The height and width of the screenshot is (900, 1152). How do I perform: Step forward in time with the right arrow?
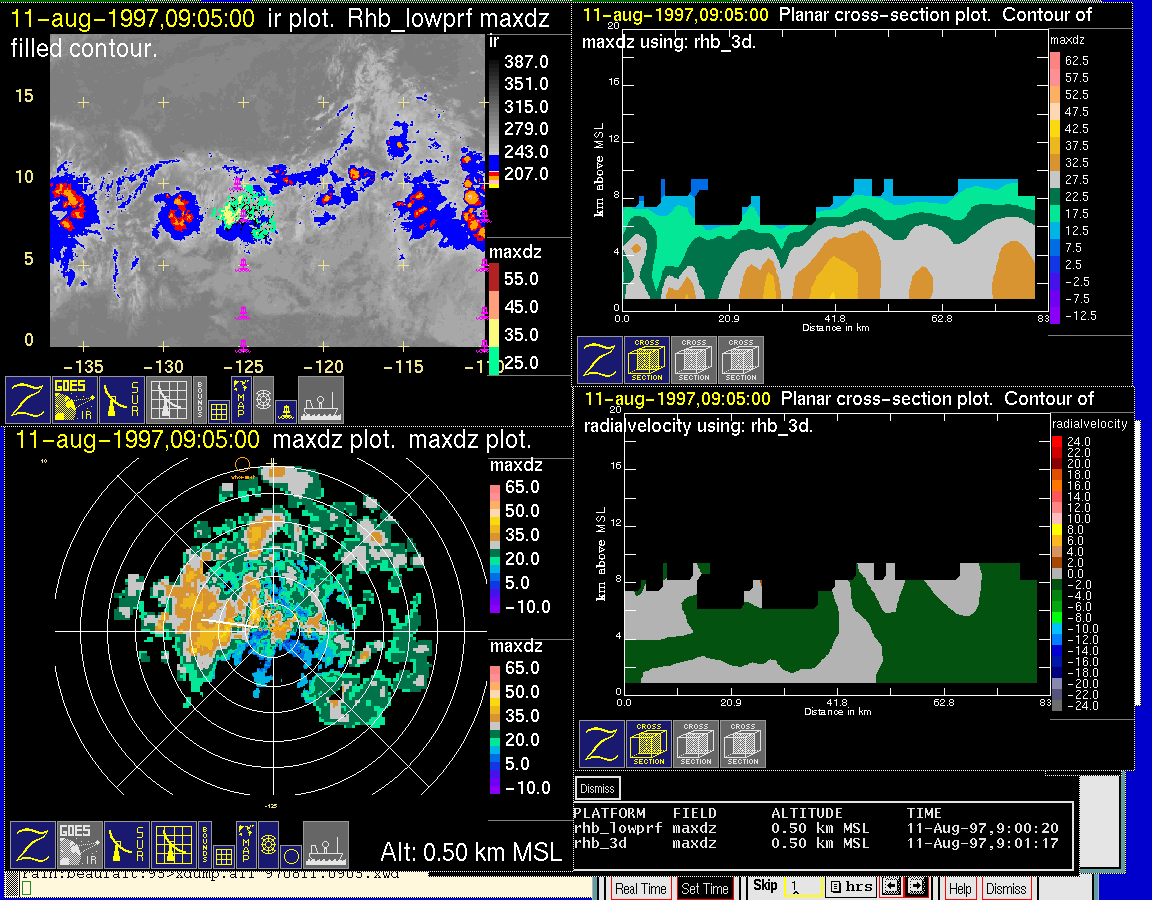click(916, 887)
